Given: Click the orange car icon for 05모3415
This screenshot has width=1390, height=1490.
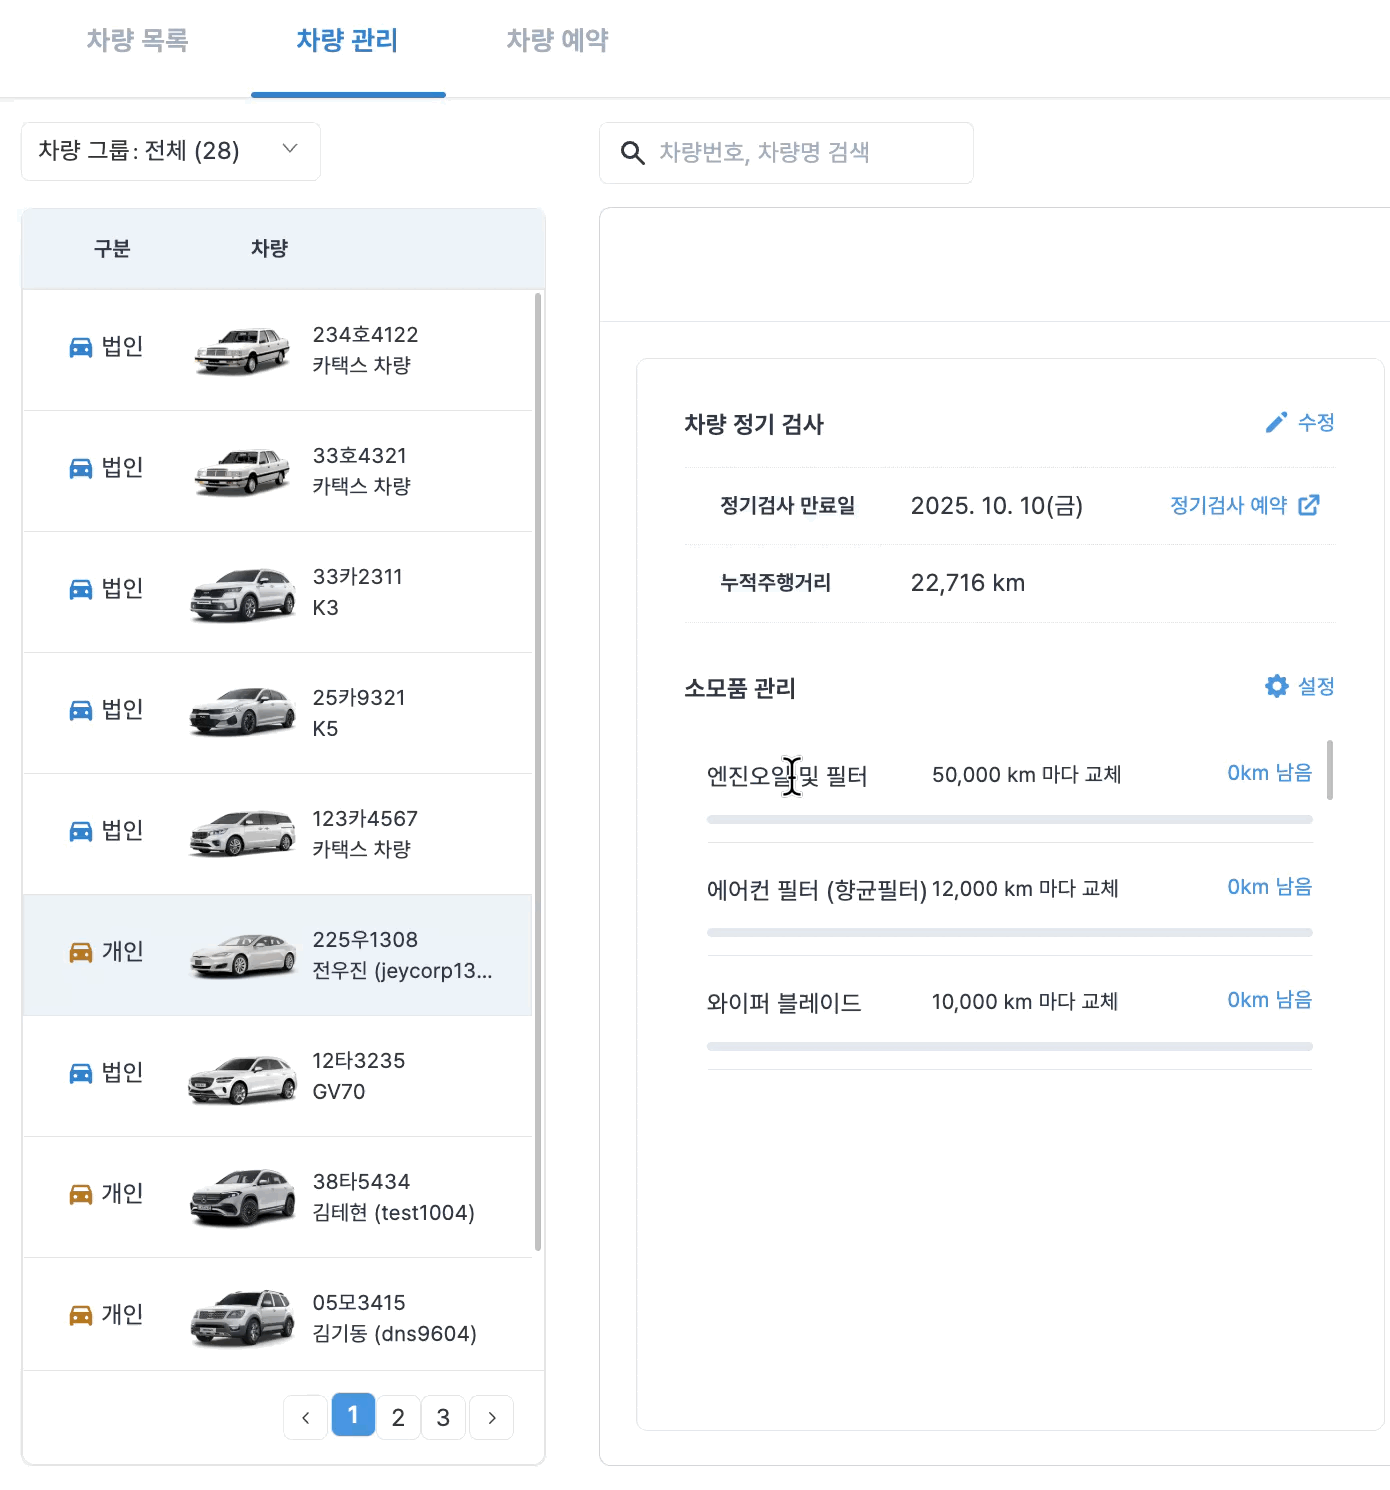Looking at the screenshot, I should (81, 1315).
